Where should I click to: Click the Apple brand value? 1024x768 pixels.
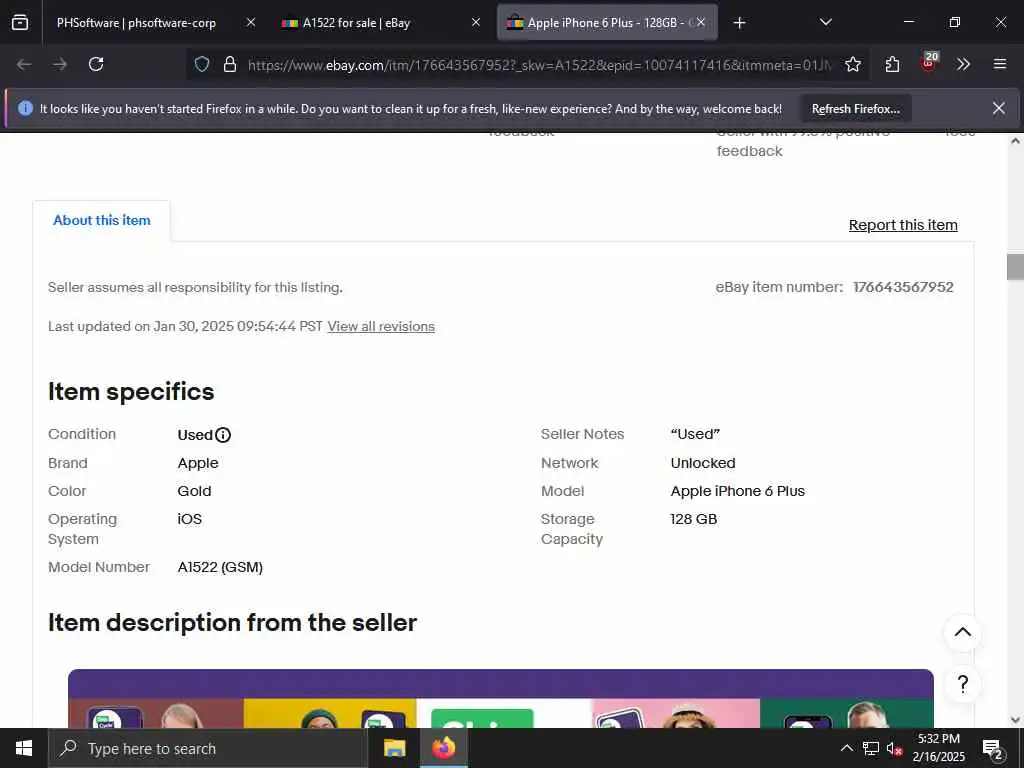[x=198, y=463]
